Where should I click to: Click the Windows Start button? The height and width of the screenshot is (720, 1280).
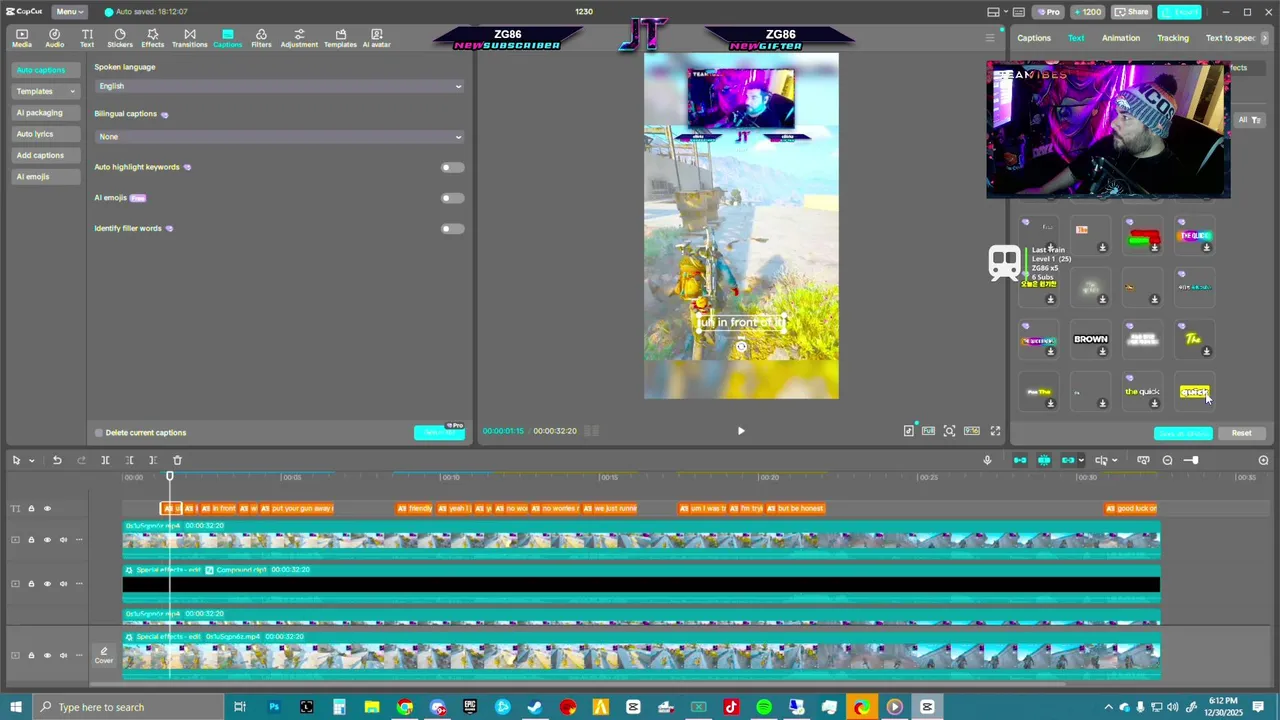coord(16,707)
